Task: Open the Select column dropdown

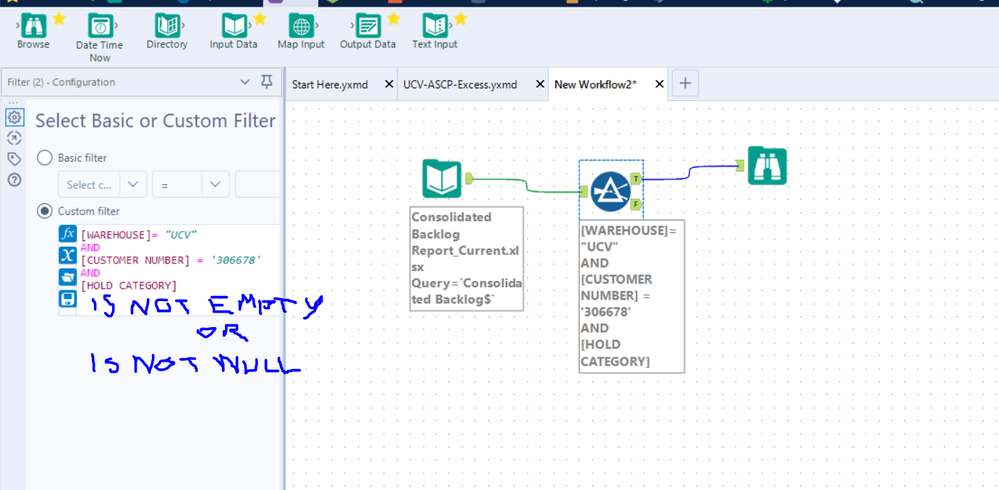Action: 103,185
